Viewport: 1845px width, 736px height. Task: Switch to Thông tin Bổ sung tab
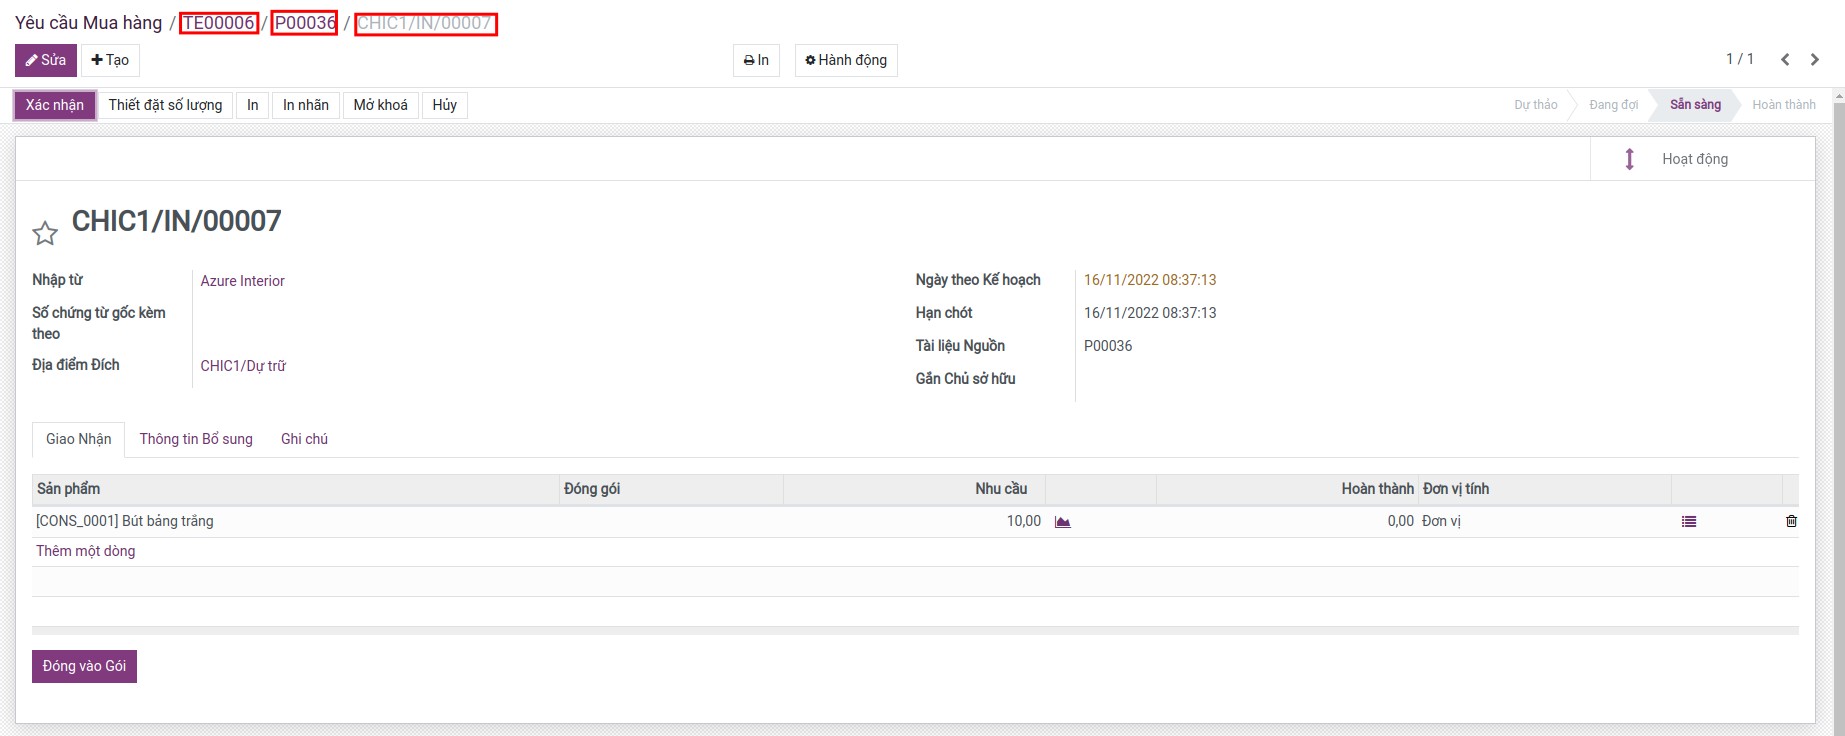pos(196,439)
